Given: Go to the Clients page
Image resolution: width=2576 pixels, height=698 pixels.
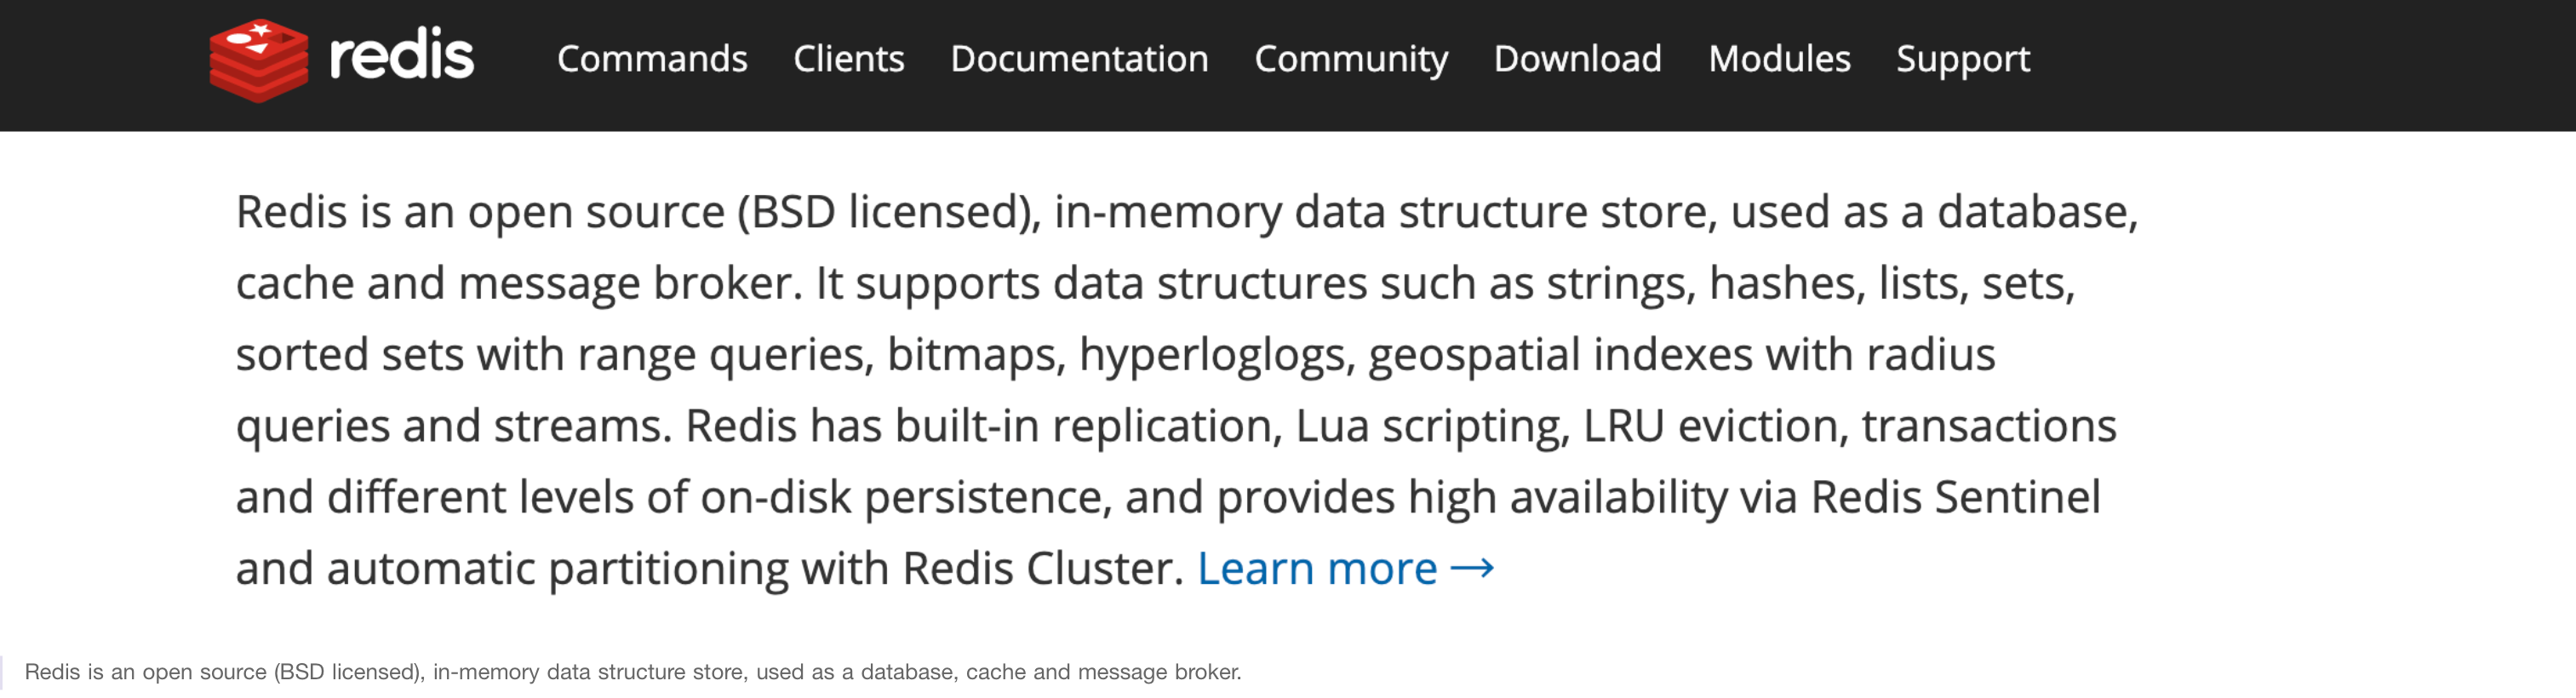Looking at the screenshot, I should (848, 58).
